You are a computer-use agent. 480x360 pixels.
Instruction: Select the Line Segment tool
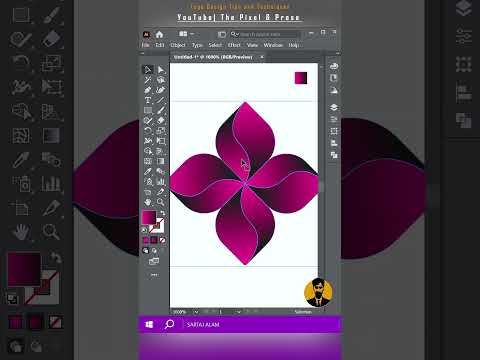click(x=161, y=100)
